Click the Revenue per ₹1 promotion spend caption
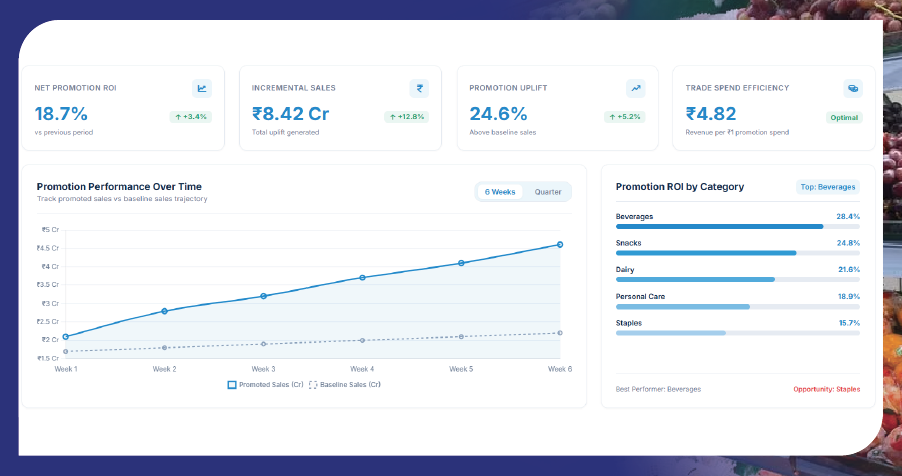This screenshot has width=902, height=476. [x=737, y=132]
